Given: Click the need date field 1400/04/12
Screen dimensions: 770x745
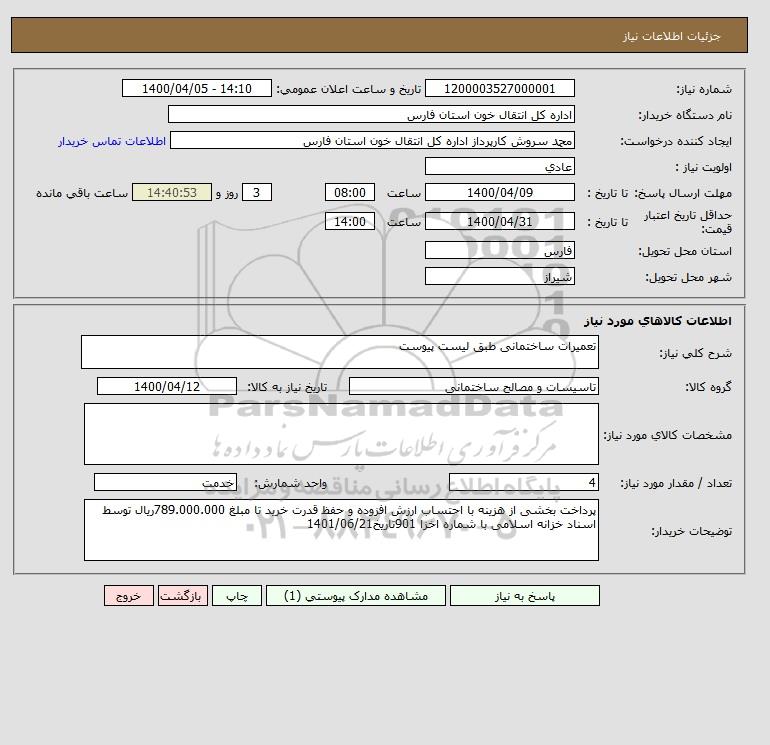Looking at the screenshot, I should (167, 386).
